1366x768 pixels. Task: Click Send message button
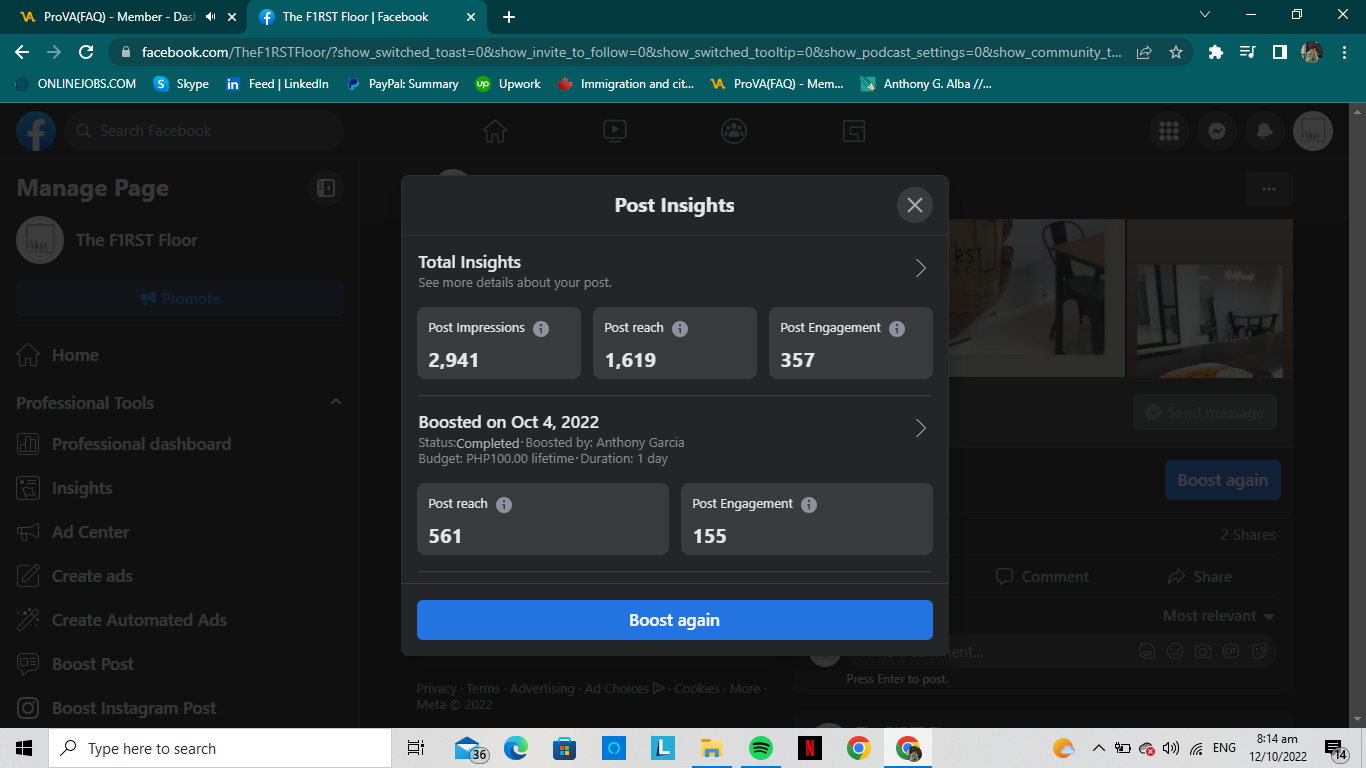tap(1205, 413)
